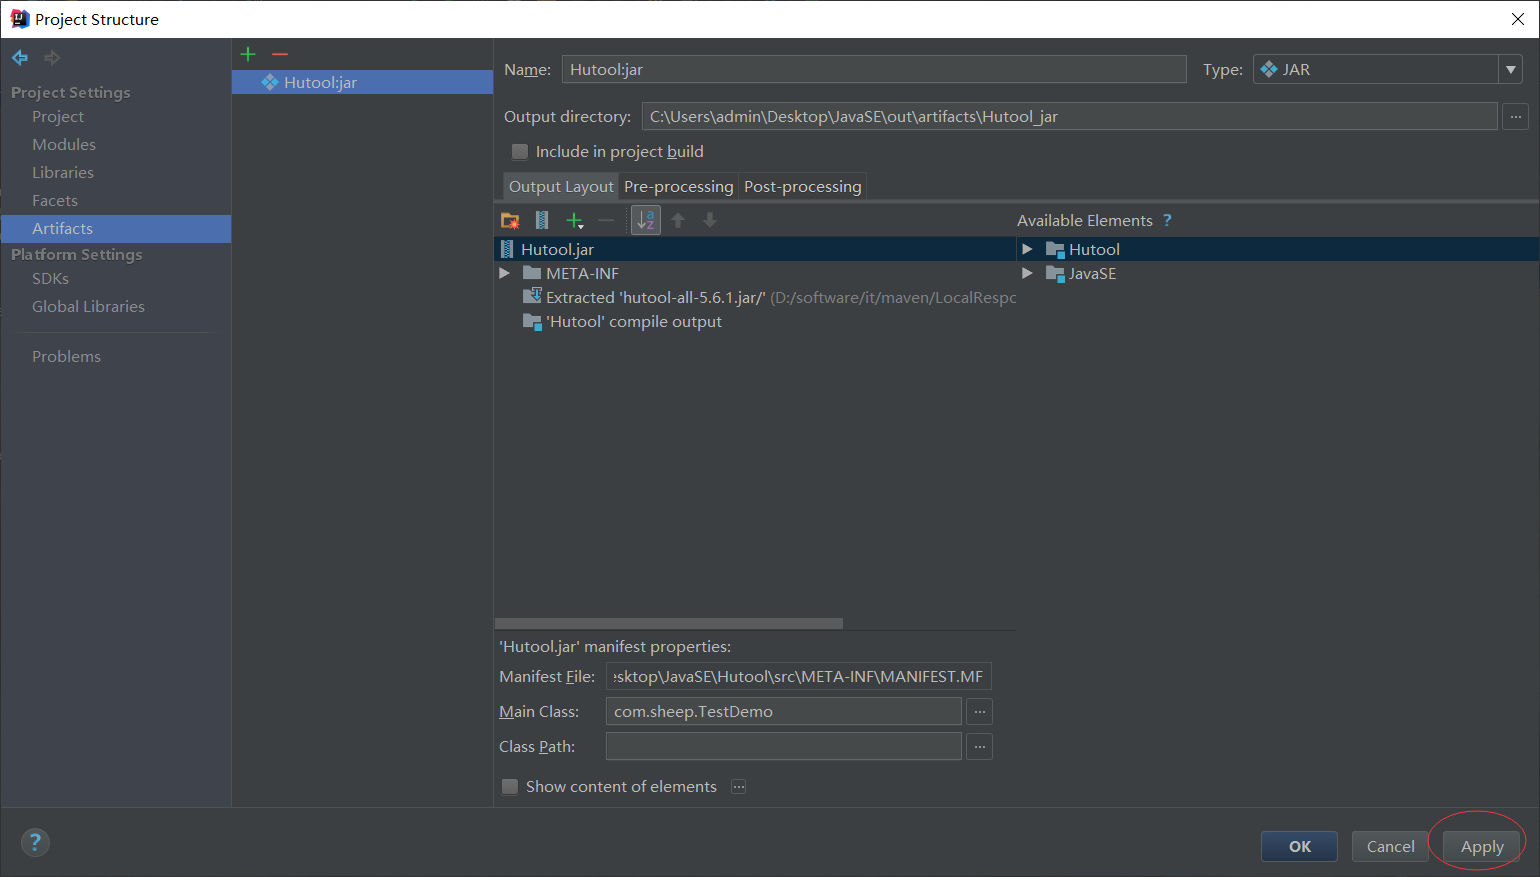The image size is (1540, 877).
Task: Switch to Post-processing tab
Action: [803, 186]
